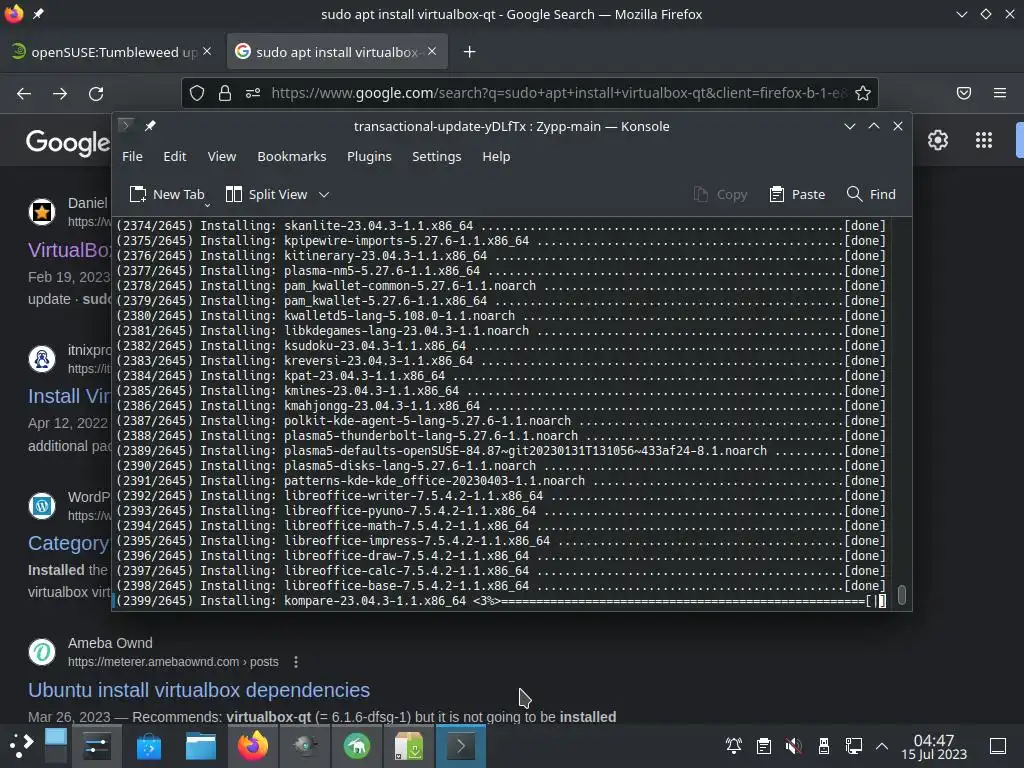Switch to Firefox via its taskbar icon
This screenshot has width=1024, height=768.
[x=253, y=746]
